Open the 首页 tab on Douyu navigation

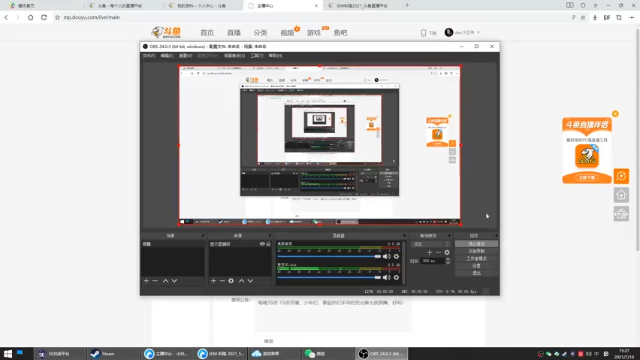(x=207, y=33)
